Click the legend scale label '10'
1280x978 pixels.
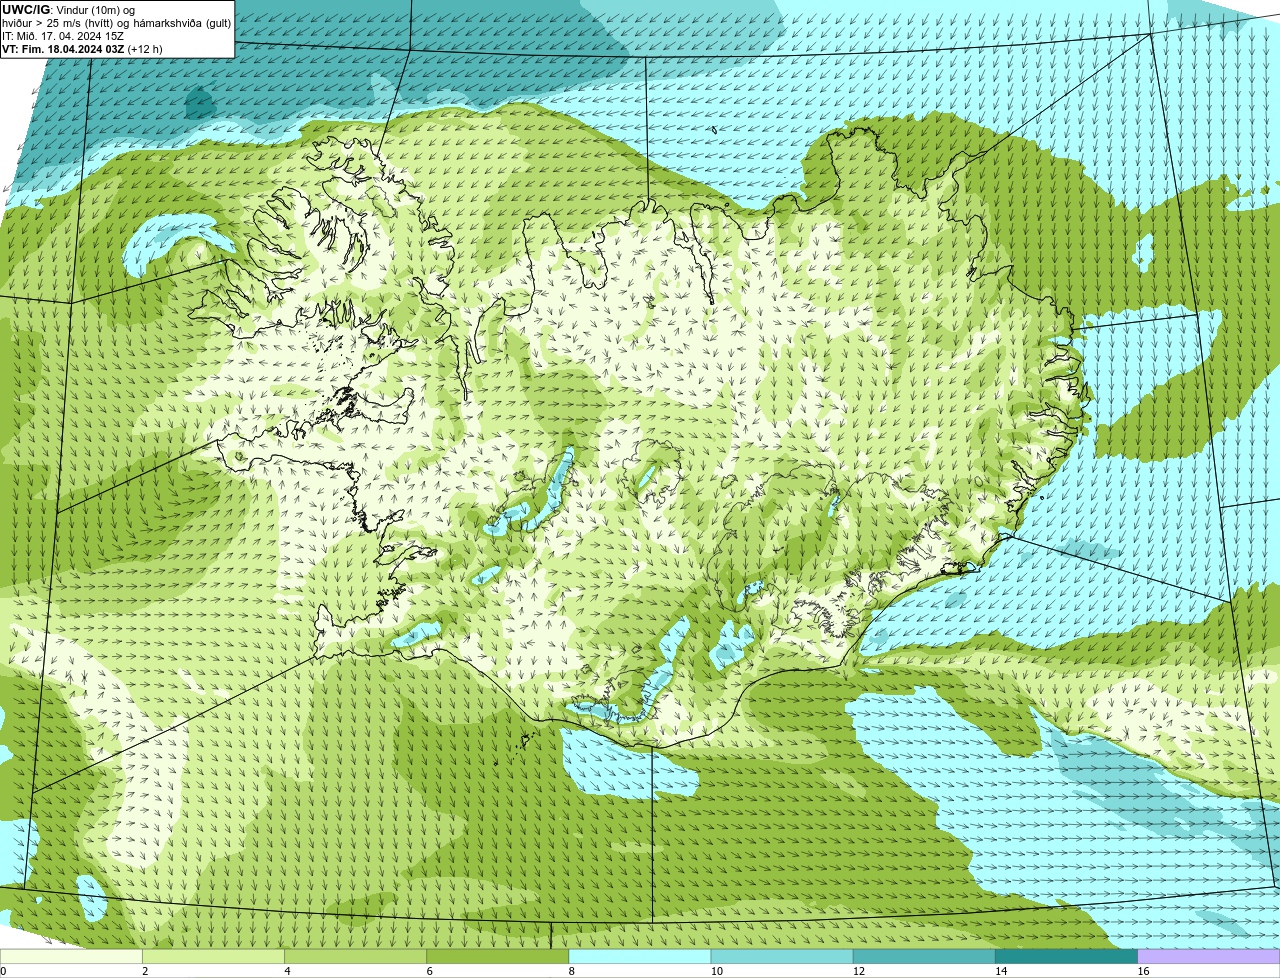(x=717, y=971)
